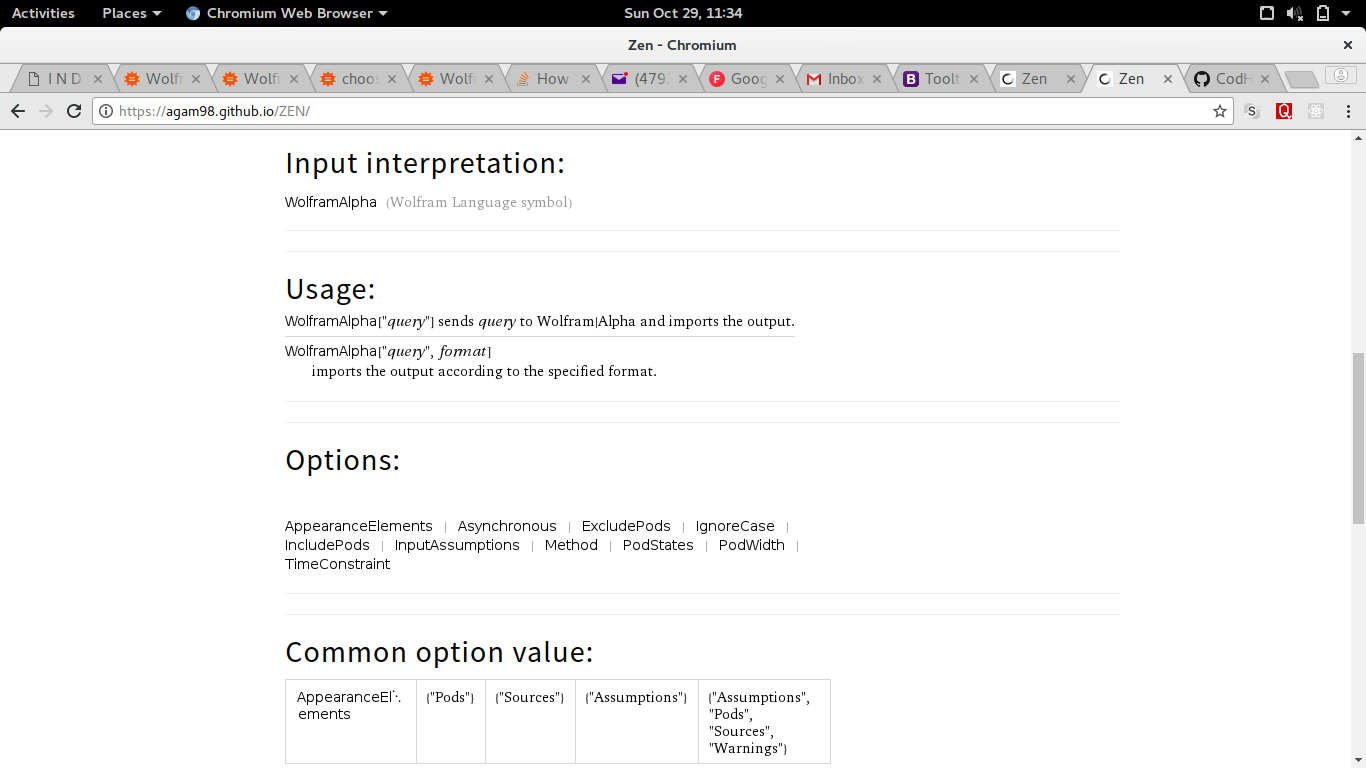
Task: Click the AppearanceElements option
Action: point(359,526)
